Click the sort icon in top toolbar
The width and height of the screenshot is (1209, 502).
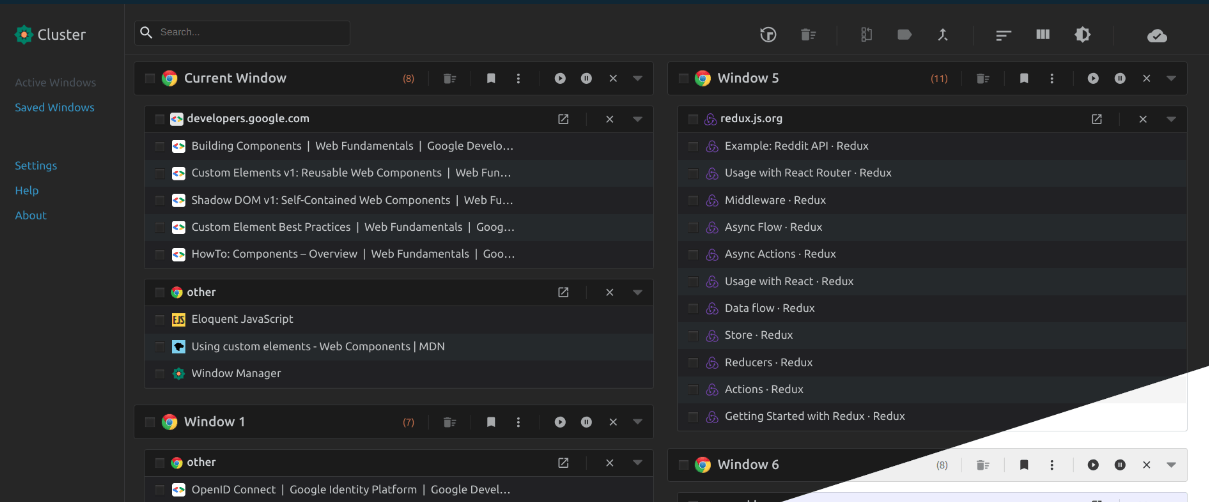coord(1003,35)
